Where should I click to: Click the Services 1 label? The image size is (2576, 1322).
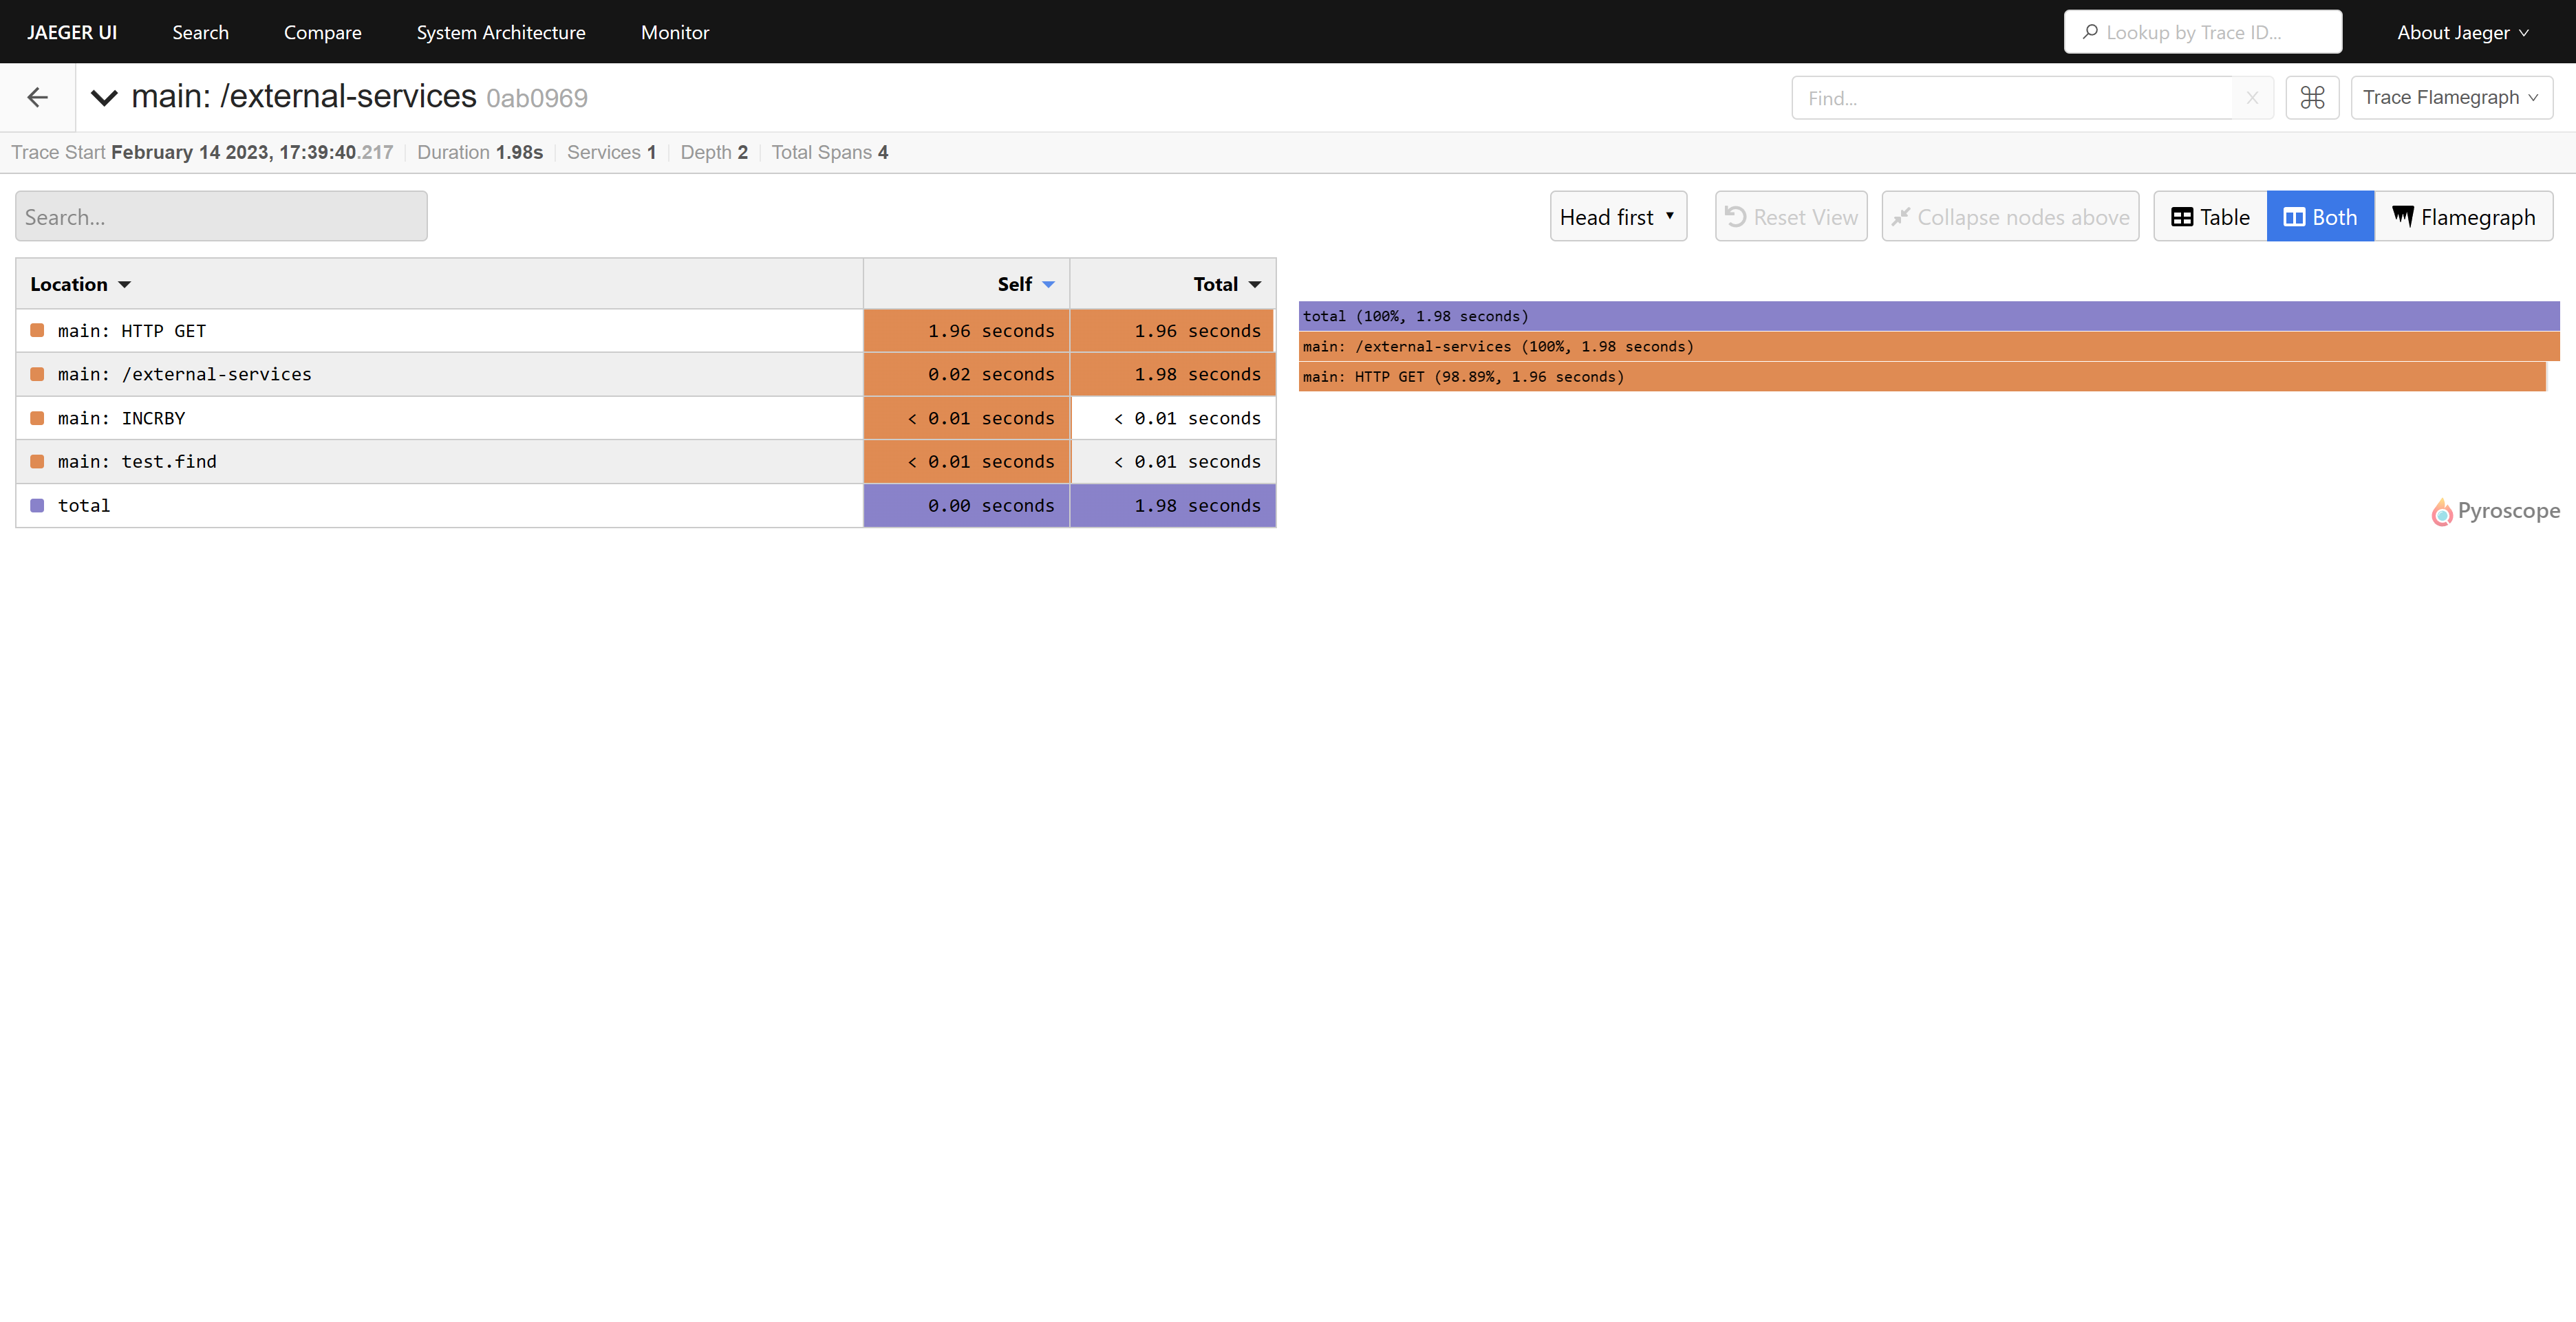coord(612,152)
